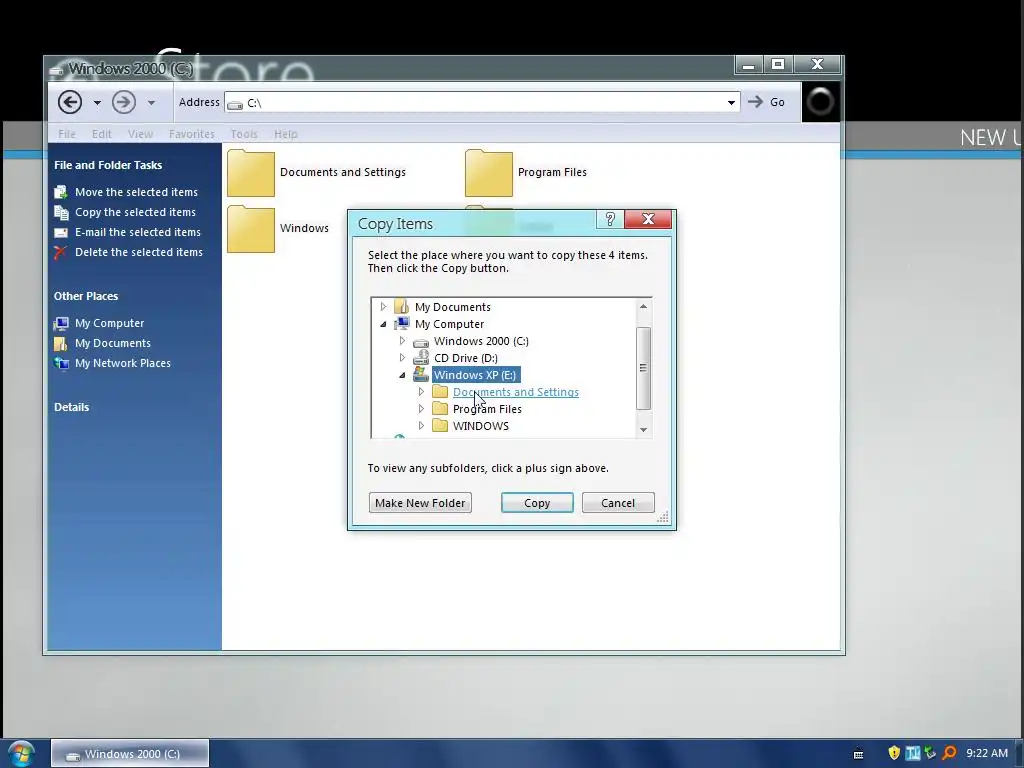Select the Documents and Settings folder icon in explorer
The width and height of the screenshot is (1024, 768).
pyautogui.click(x=251, y=172)
